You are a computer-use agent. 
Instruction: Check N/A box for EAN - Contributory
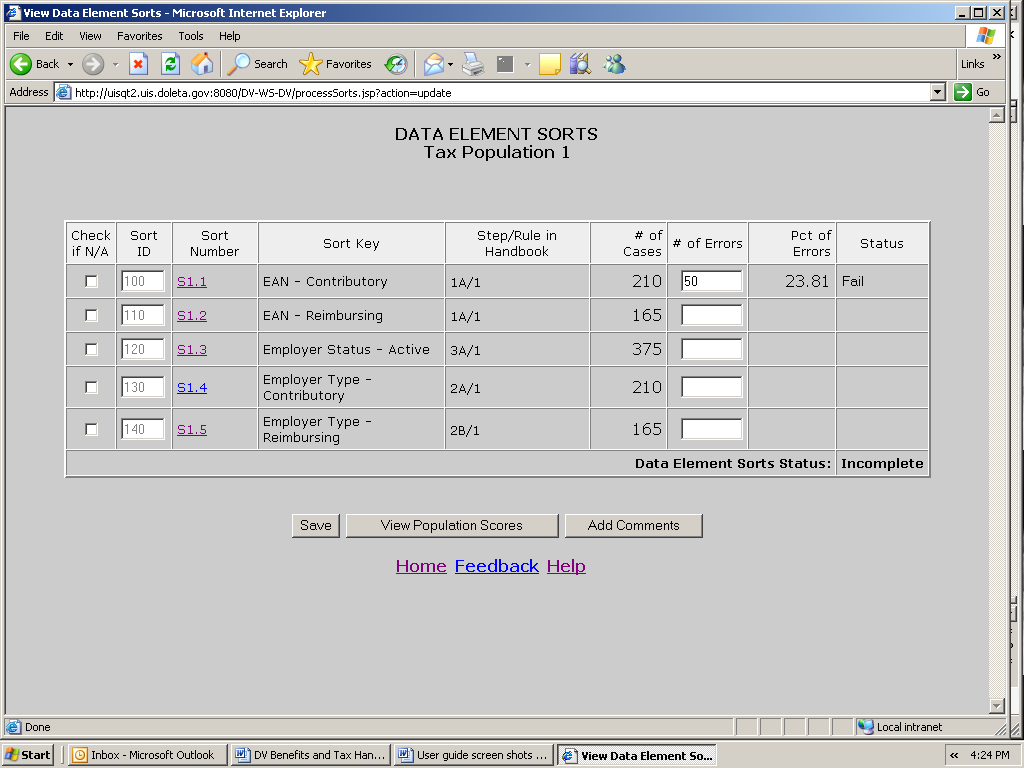pos(91,282)
